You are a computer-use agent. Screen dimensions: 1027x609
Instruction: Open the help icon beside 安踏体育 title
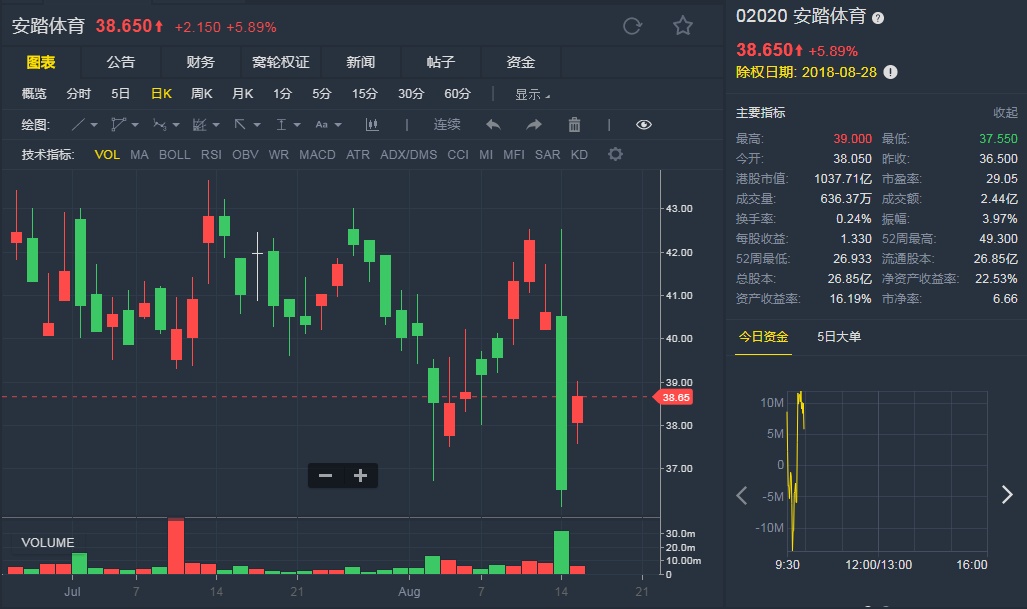[x=878, y=18]
